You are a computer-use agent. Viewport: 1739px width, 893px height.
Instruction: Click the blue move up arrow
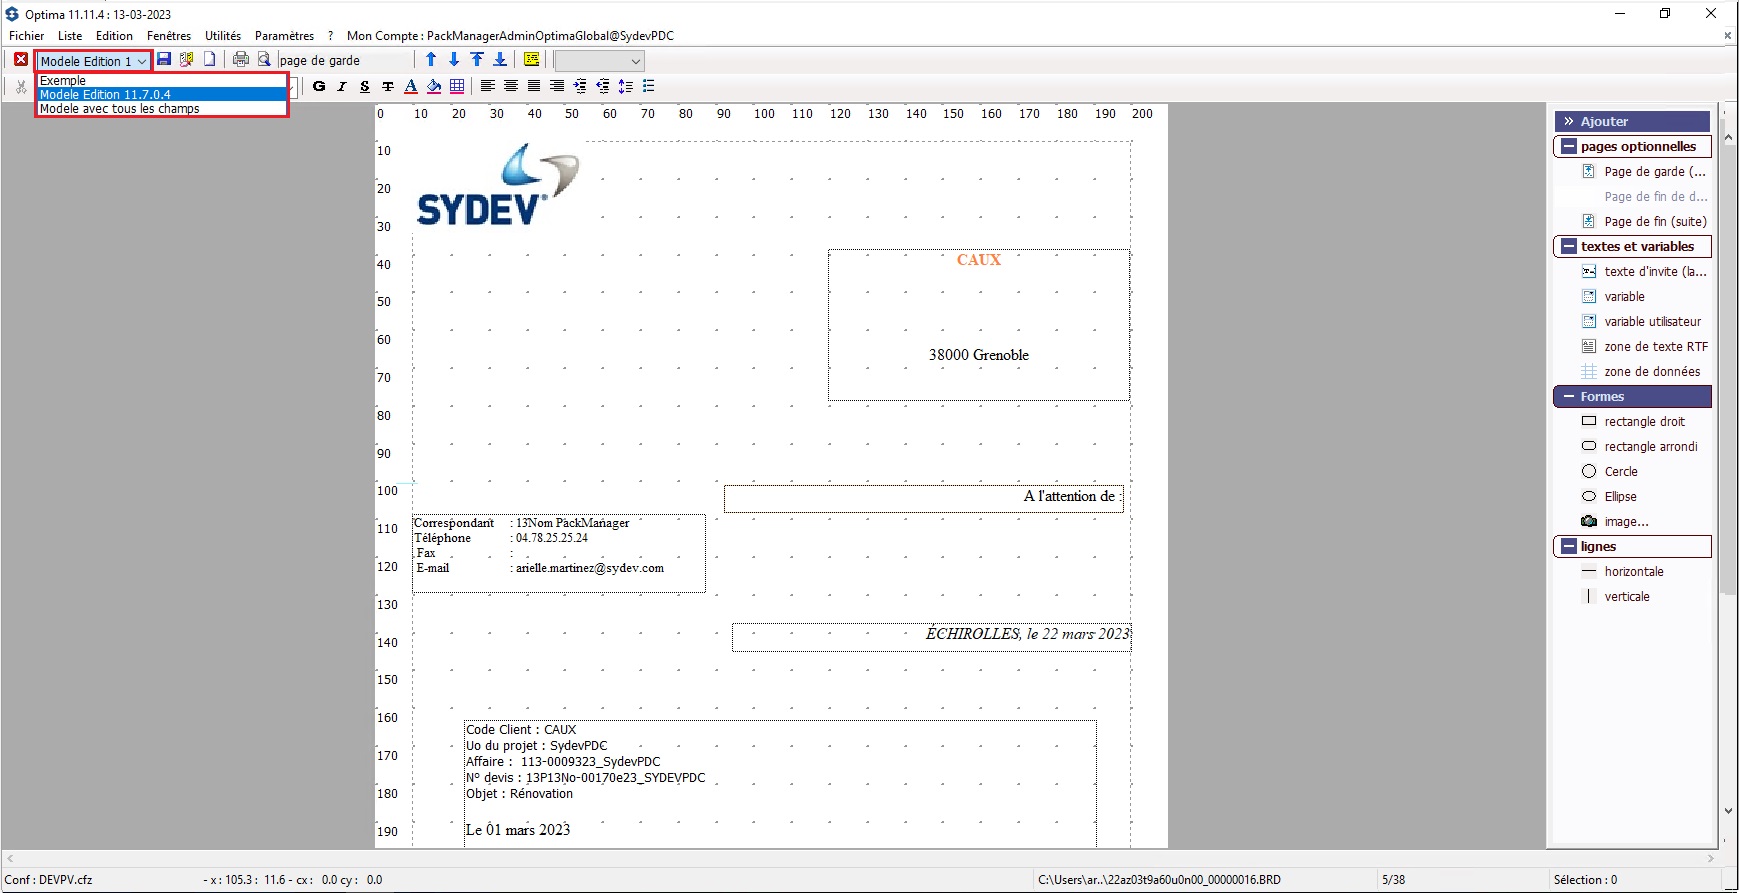(431, 60)
